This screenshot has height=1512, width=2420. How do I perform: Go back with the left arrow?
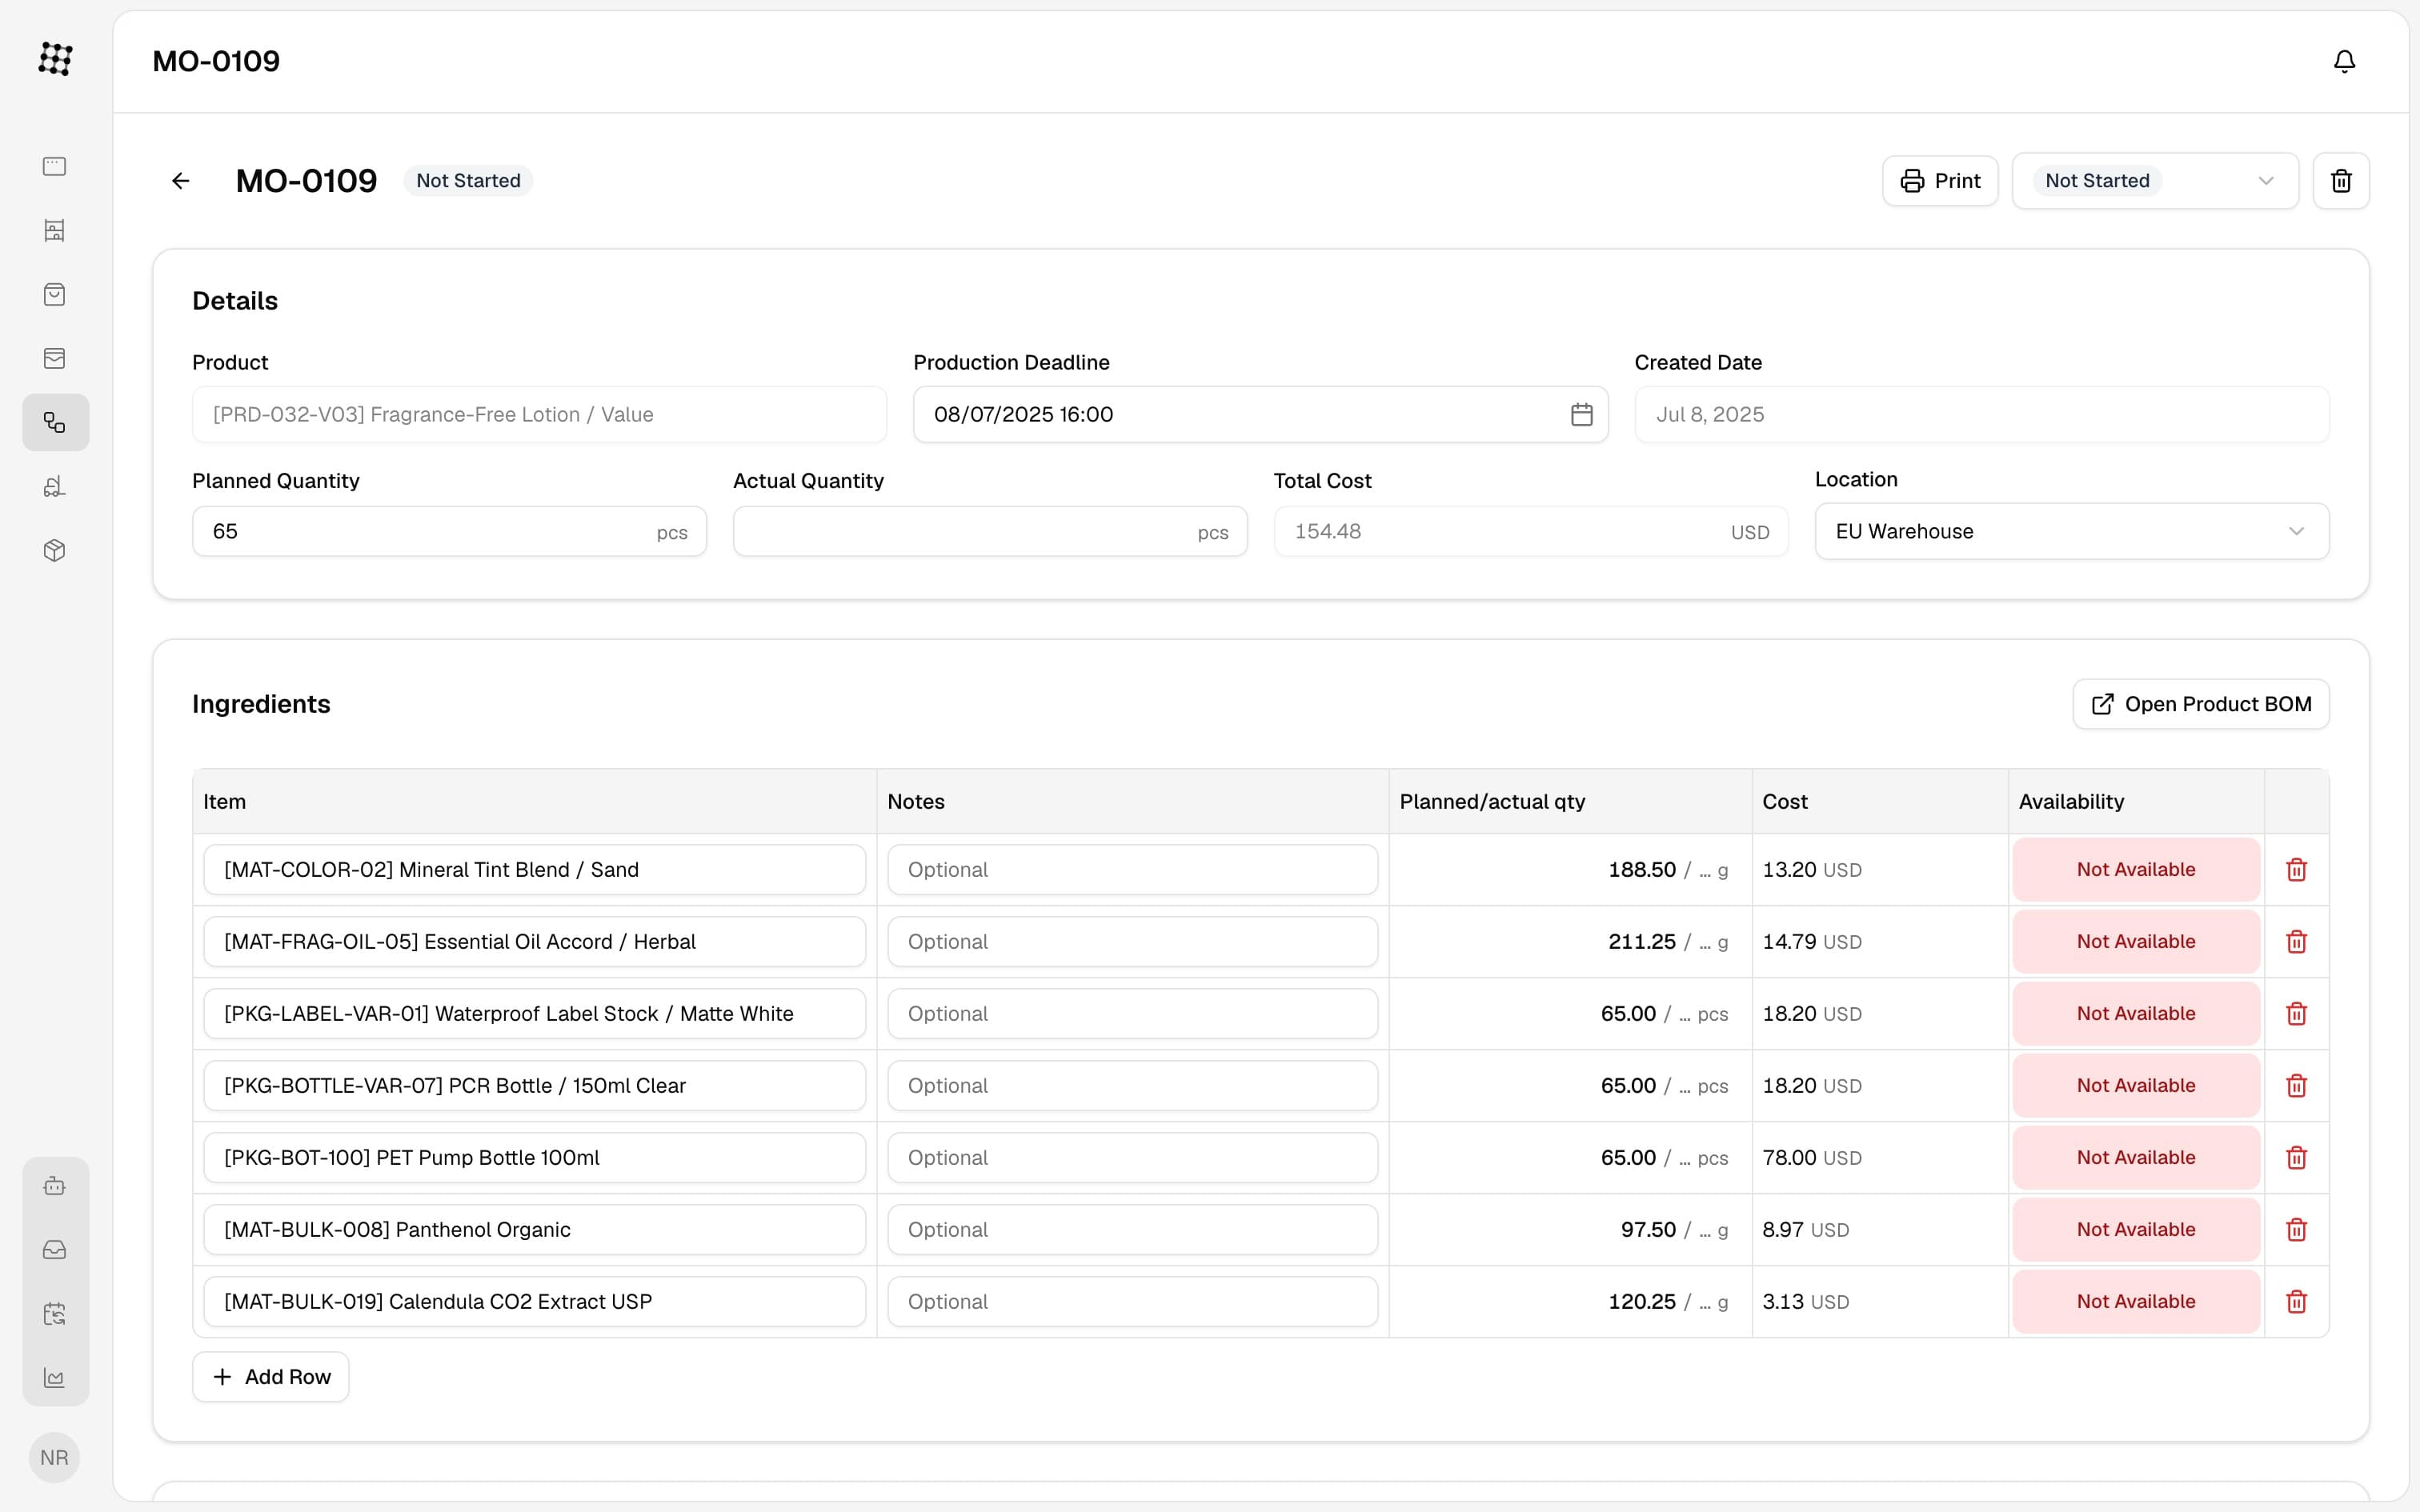(x=181, y=181)
